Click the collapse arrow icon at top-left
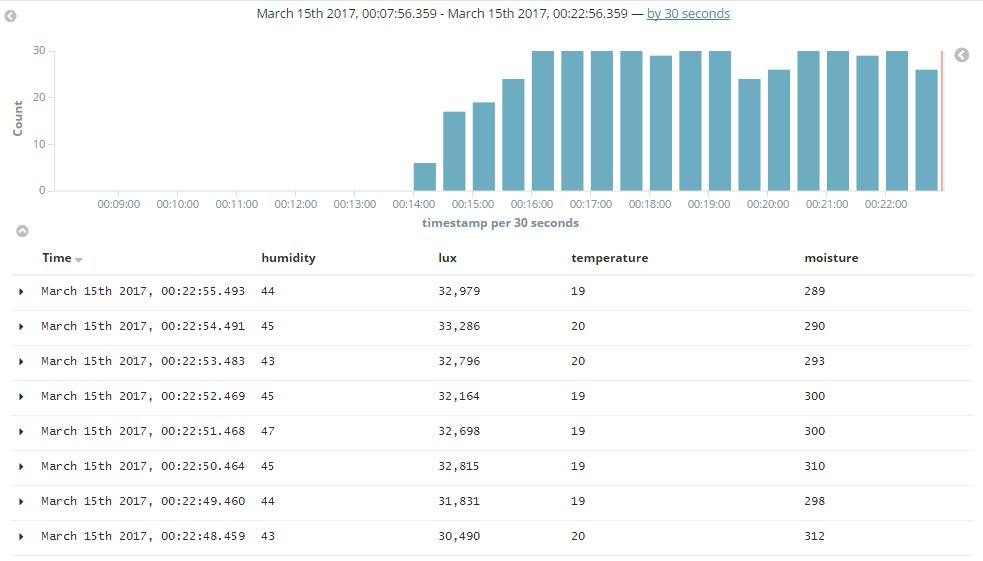The image size is (983, 561). 11,17
